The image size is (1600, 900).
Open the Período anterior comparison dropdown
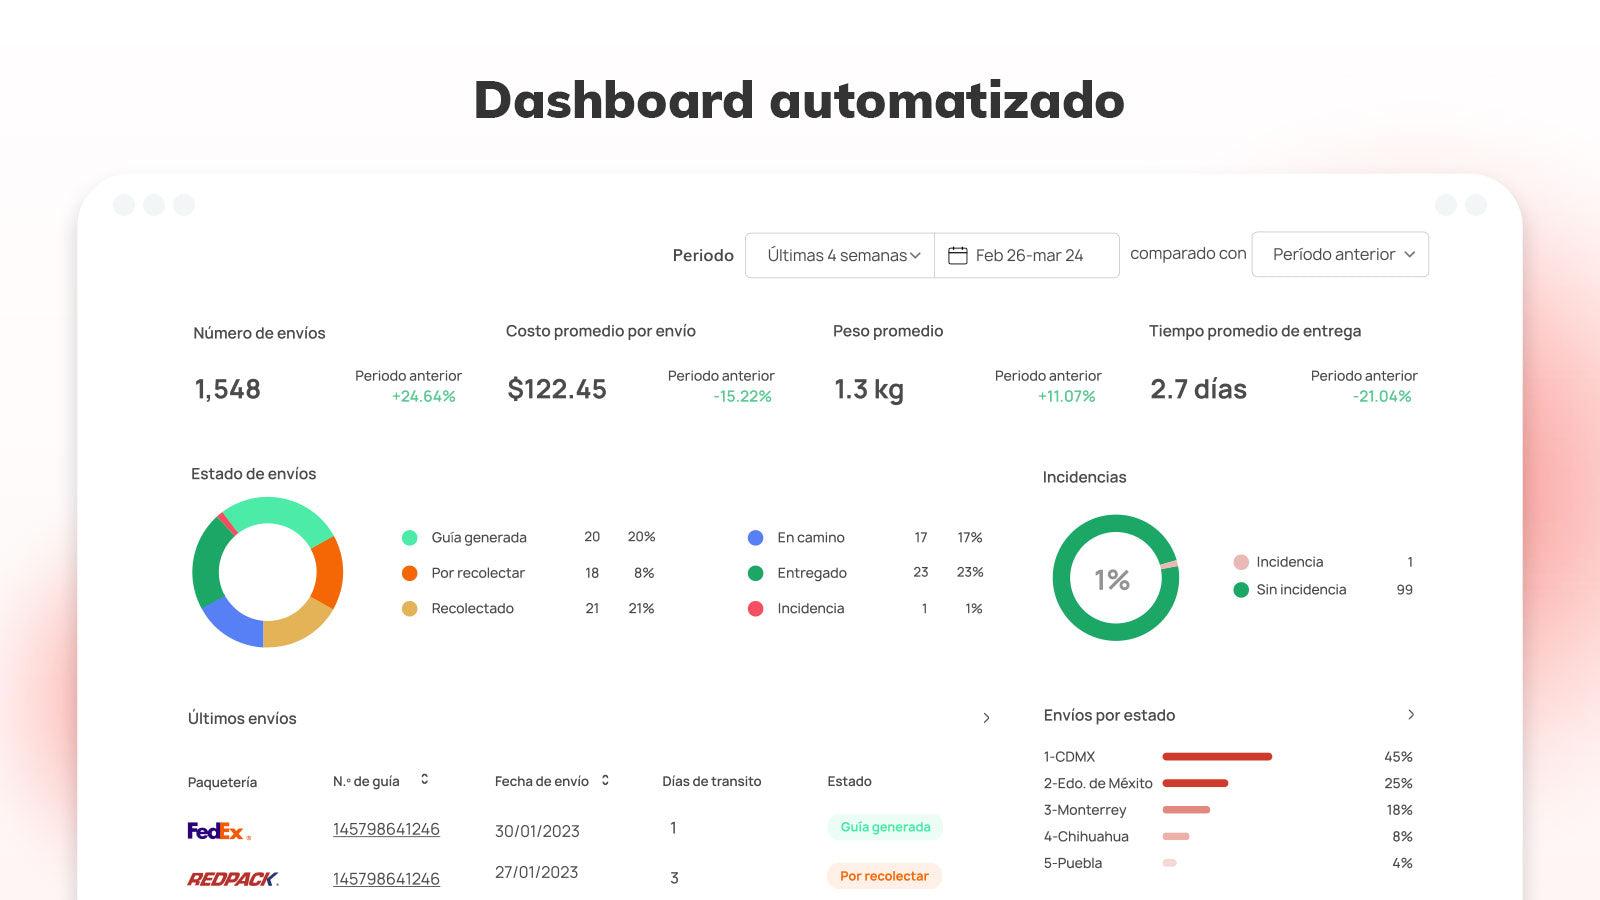(1339, 254)
